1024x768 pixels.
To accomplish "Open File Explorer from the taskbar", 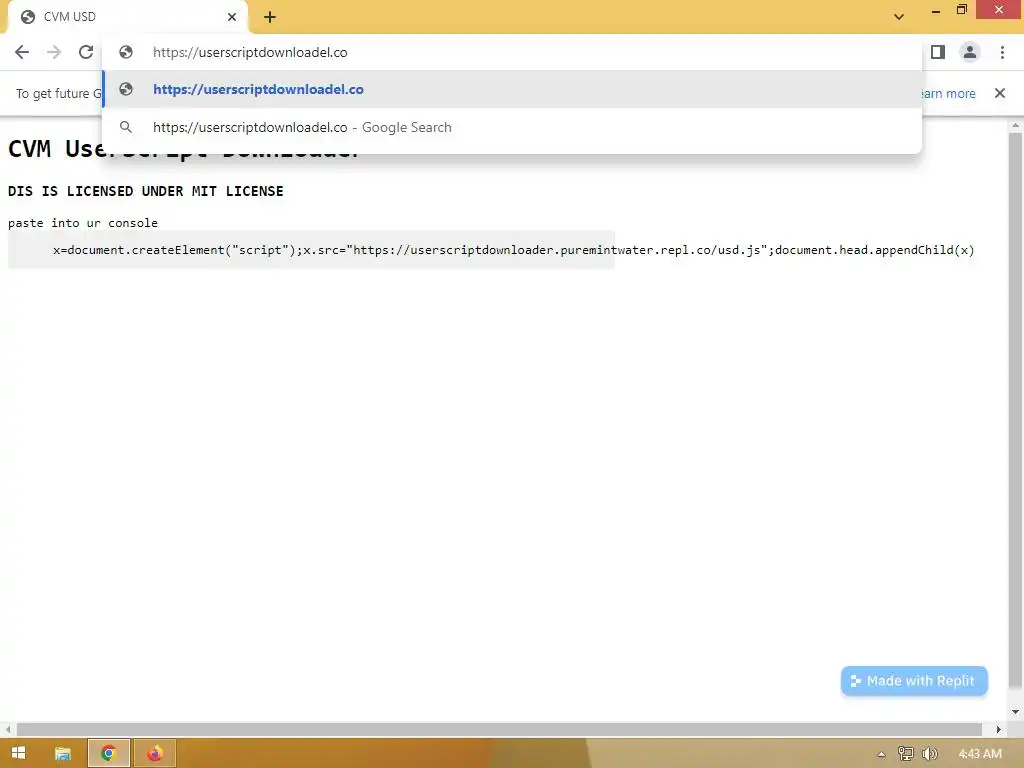I will point(63,754).
